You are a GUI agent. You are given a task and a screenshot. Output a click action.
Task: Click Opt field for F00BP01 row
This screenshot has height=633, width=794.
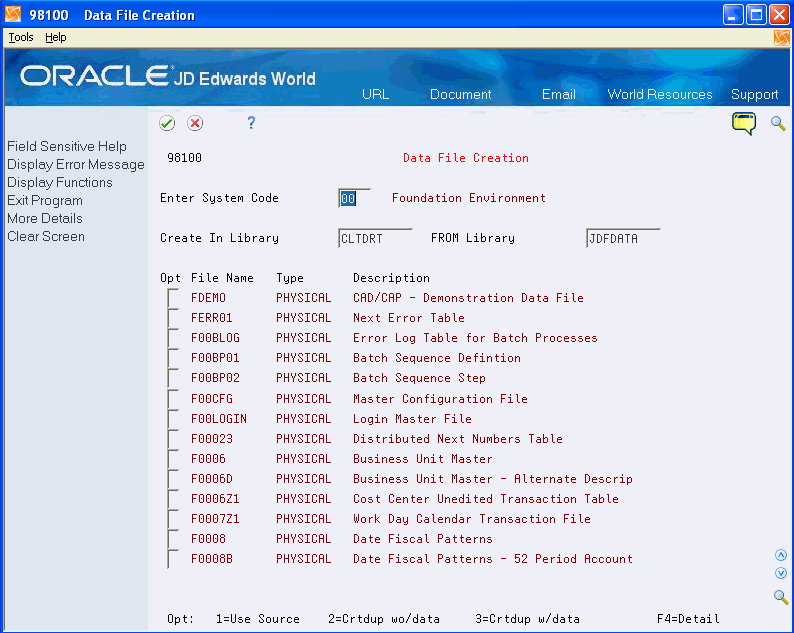pyautogui.click(x=173, y=358)
